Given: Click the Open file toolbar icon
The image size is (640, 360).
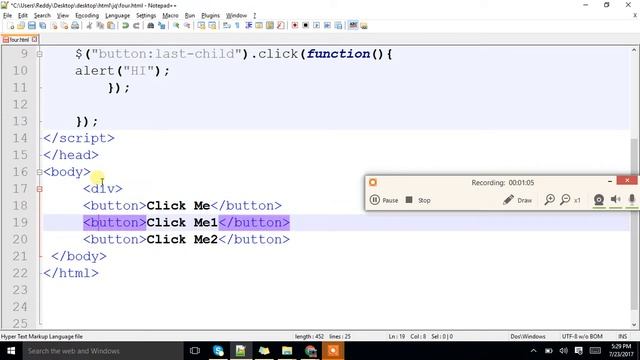Looking at the screenshot, I should [x=21, y=26].
